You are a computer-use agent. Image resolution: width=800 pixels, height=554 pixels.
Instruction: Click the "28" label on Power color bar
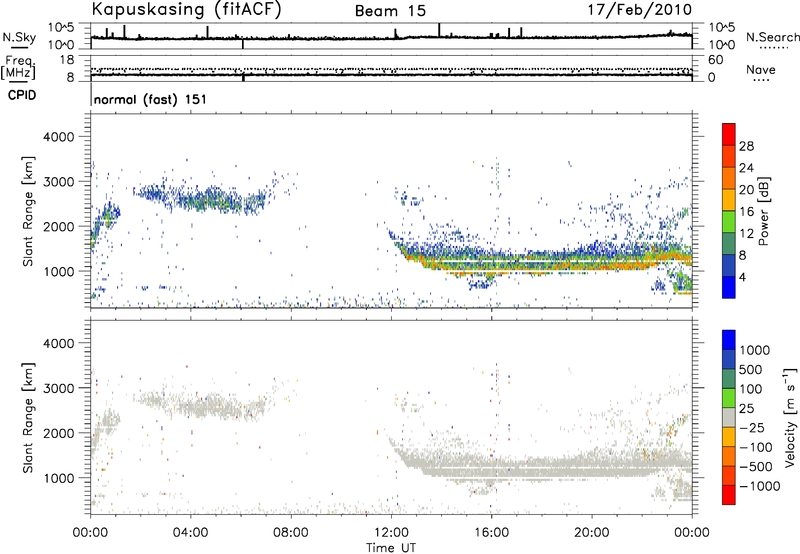point(746,146)
